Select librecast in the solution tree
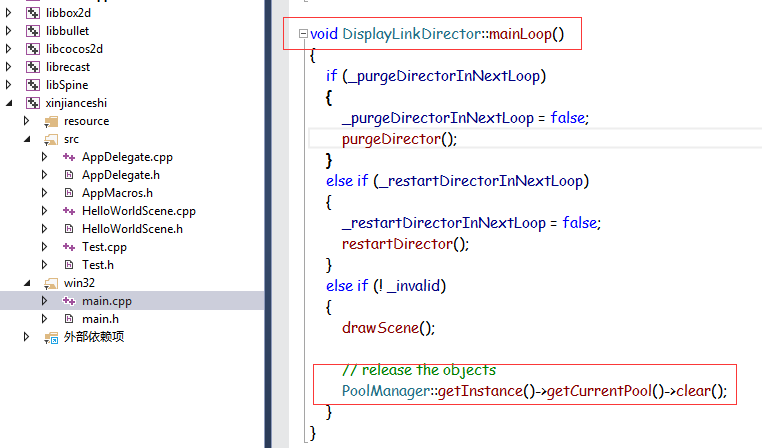The width and height of the screenshot is (762, 448). point(68,67)
